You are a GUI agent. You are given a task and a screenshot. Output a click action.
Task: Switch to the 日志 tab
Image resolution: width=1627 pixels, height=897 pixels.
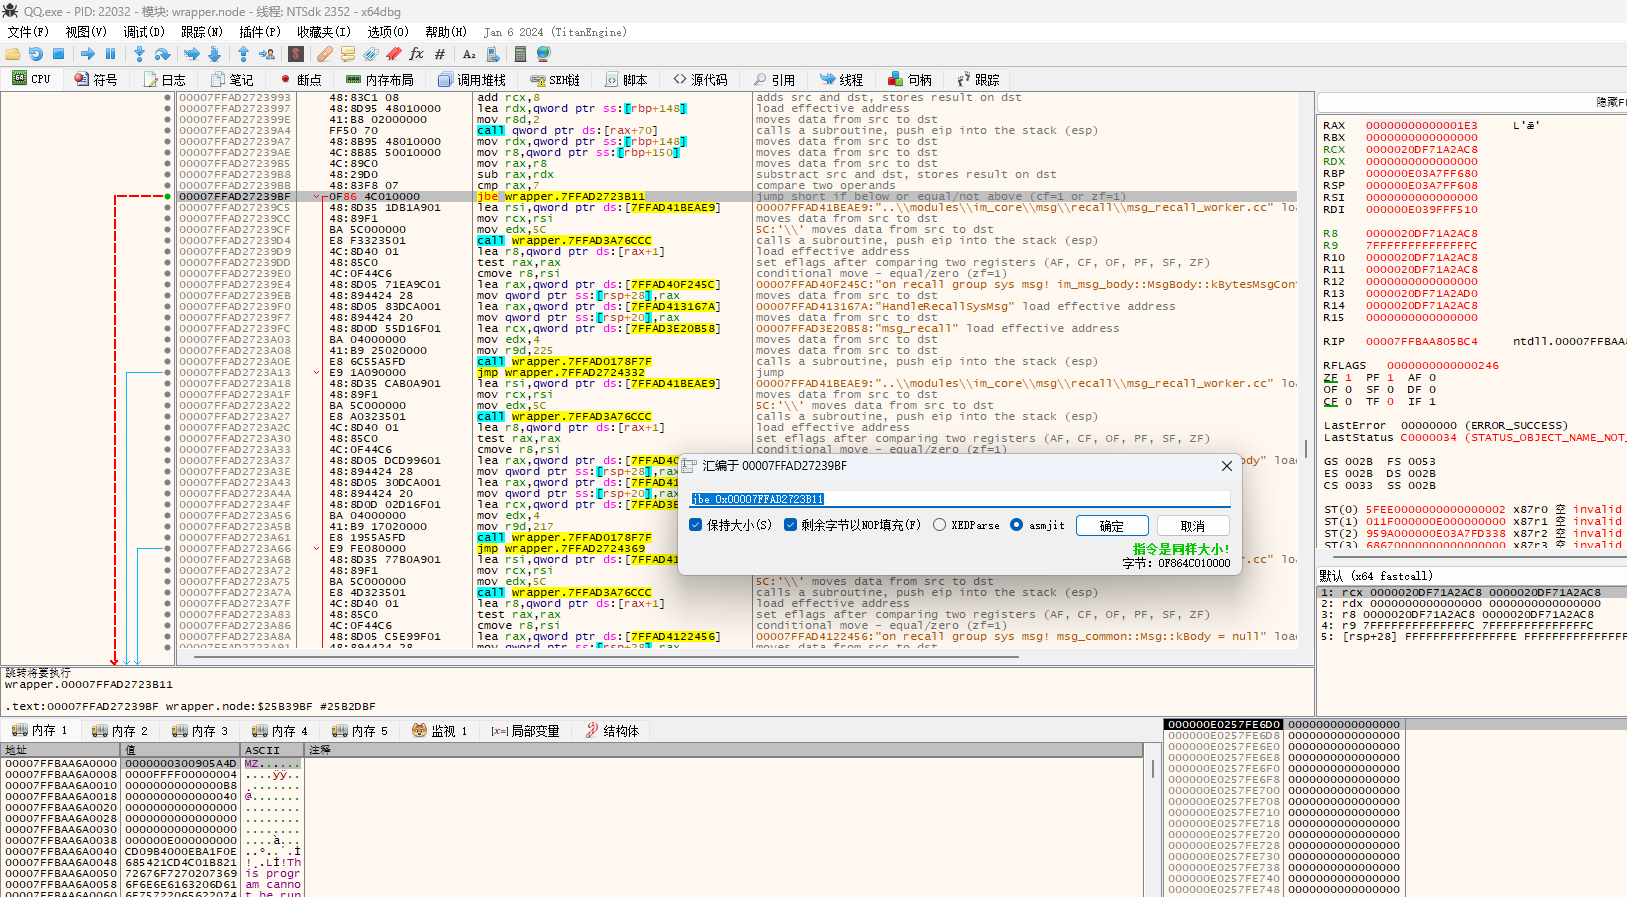coord(164,80)
